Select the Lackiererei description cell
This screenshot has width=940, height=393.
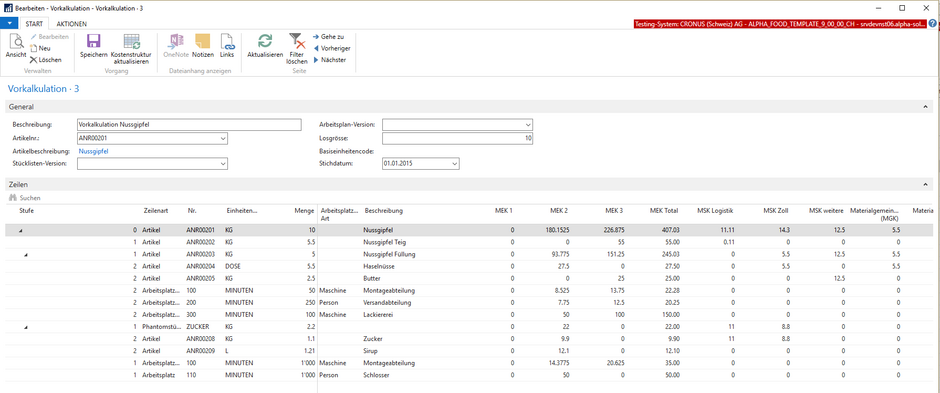[x=378, y=315]
